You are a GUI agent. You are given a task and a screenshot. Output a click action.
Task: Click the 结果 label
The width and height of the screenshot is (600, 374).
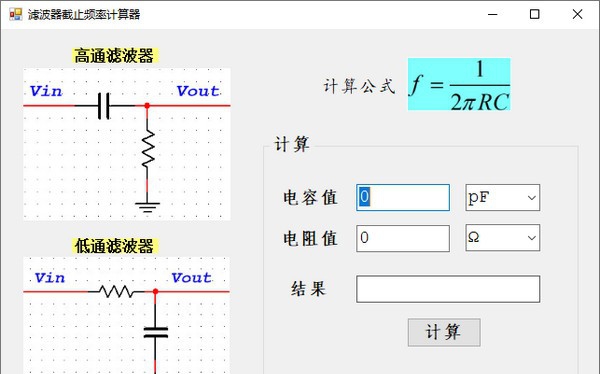click(x=308, y=289)
